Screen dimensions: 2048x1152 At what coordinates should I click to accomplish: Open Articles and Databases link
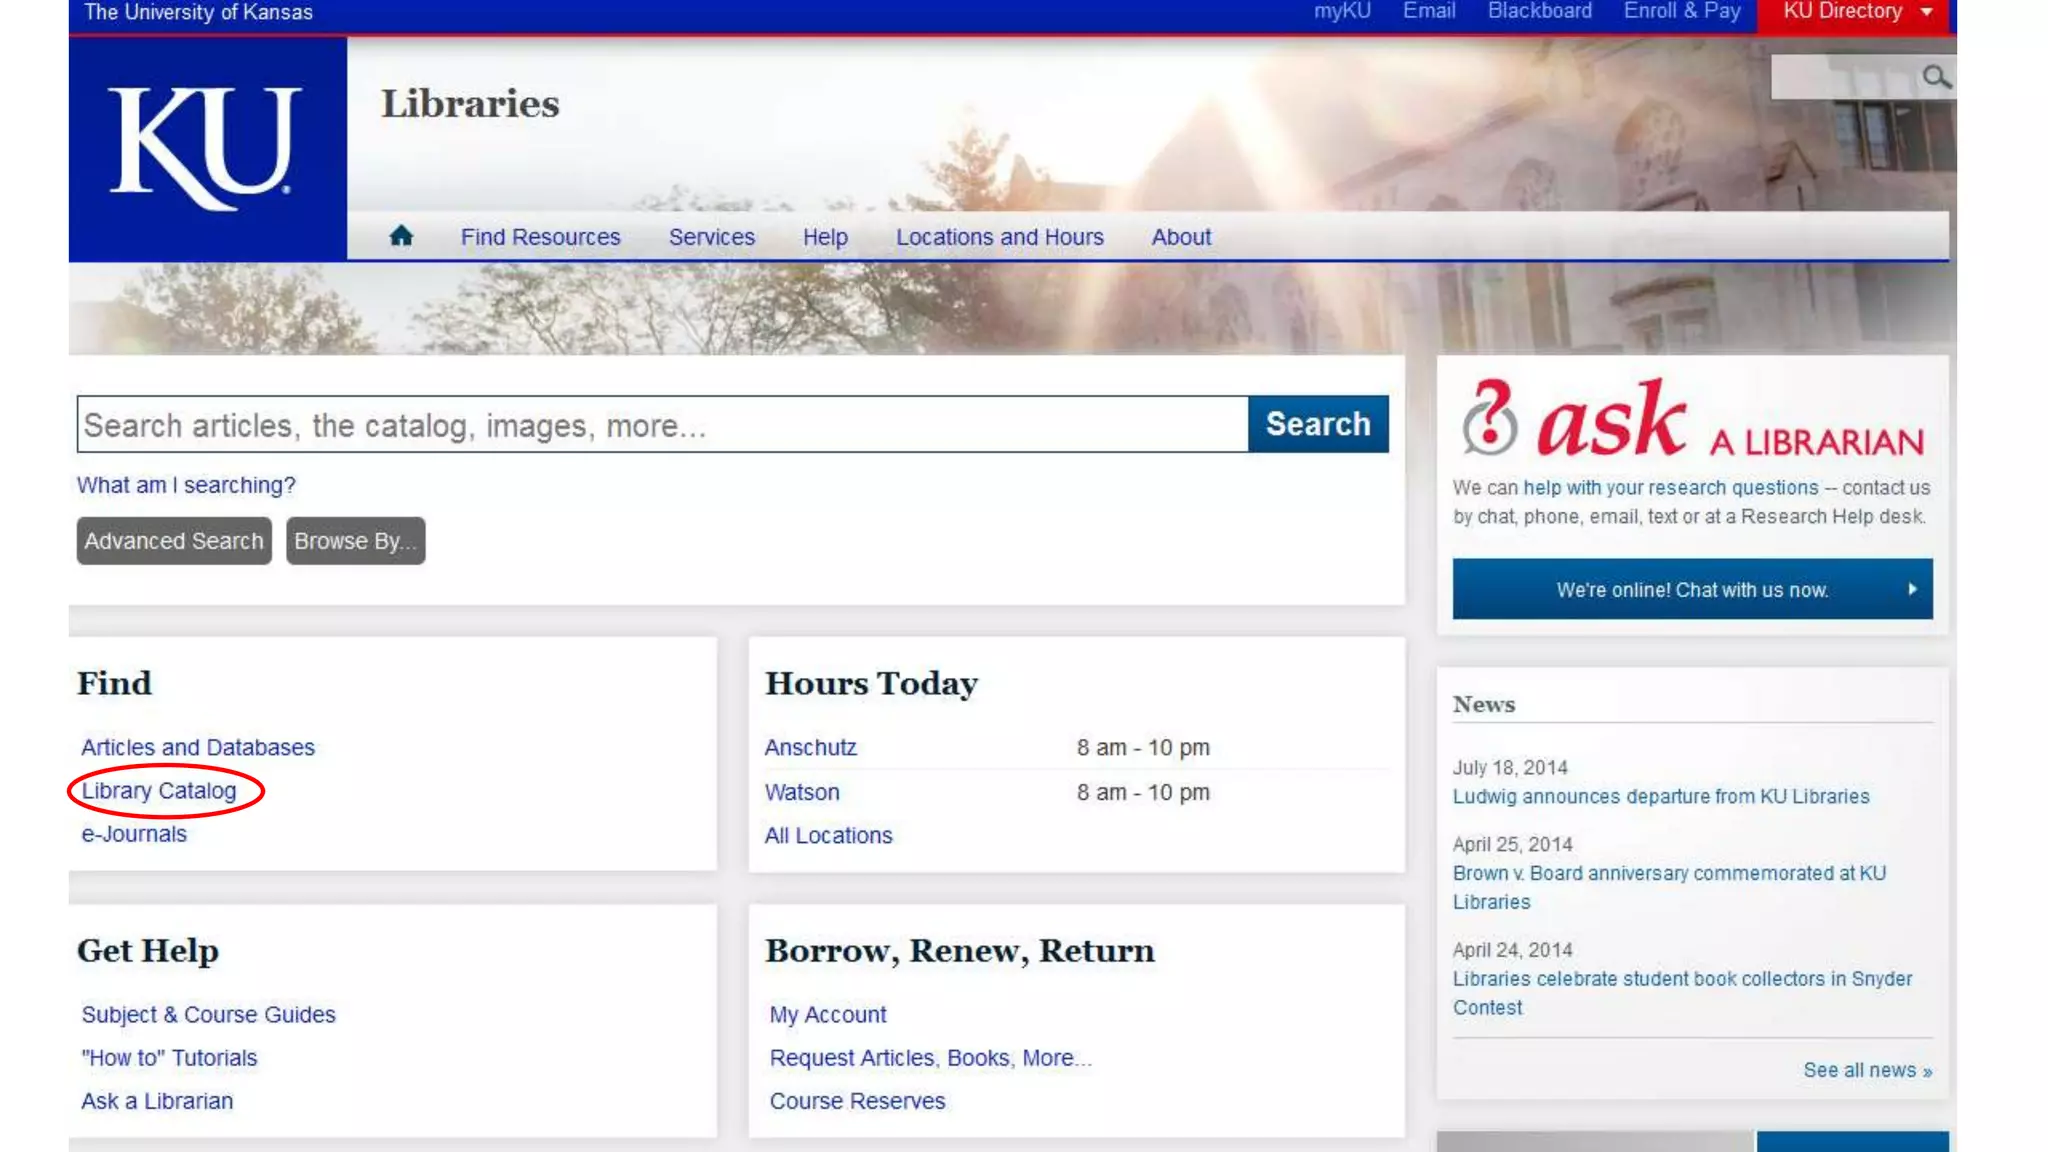point(198,748)
